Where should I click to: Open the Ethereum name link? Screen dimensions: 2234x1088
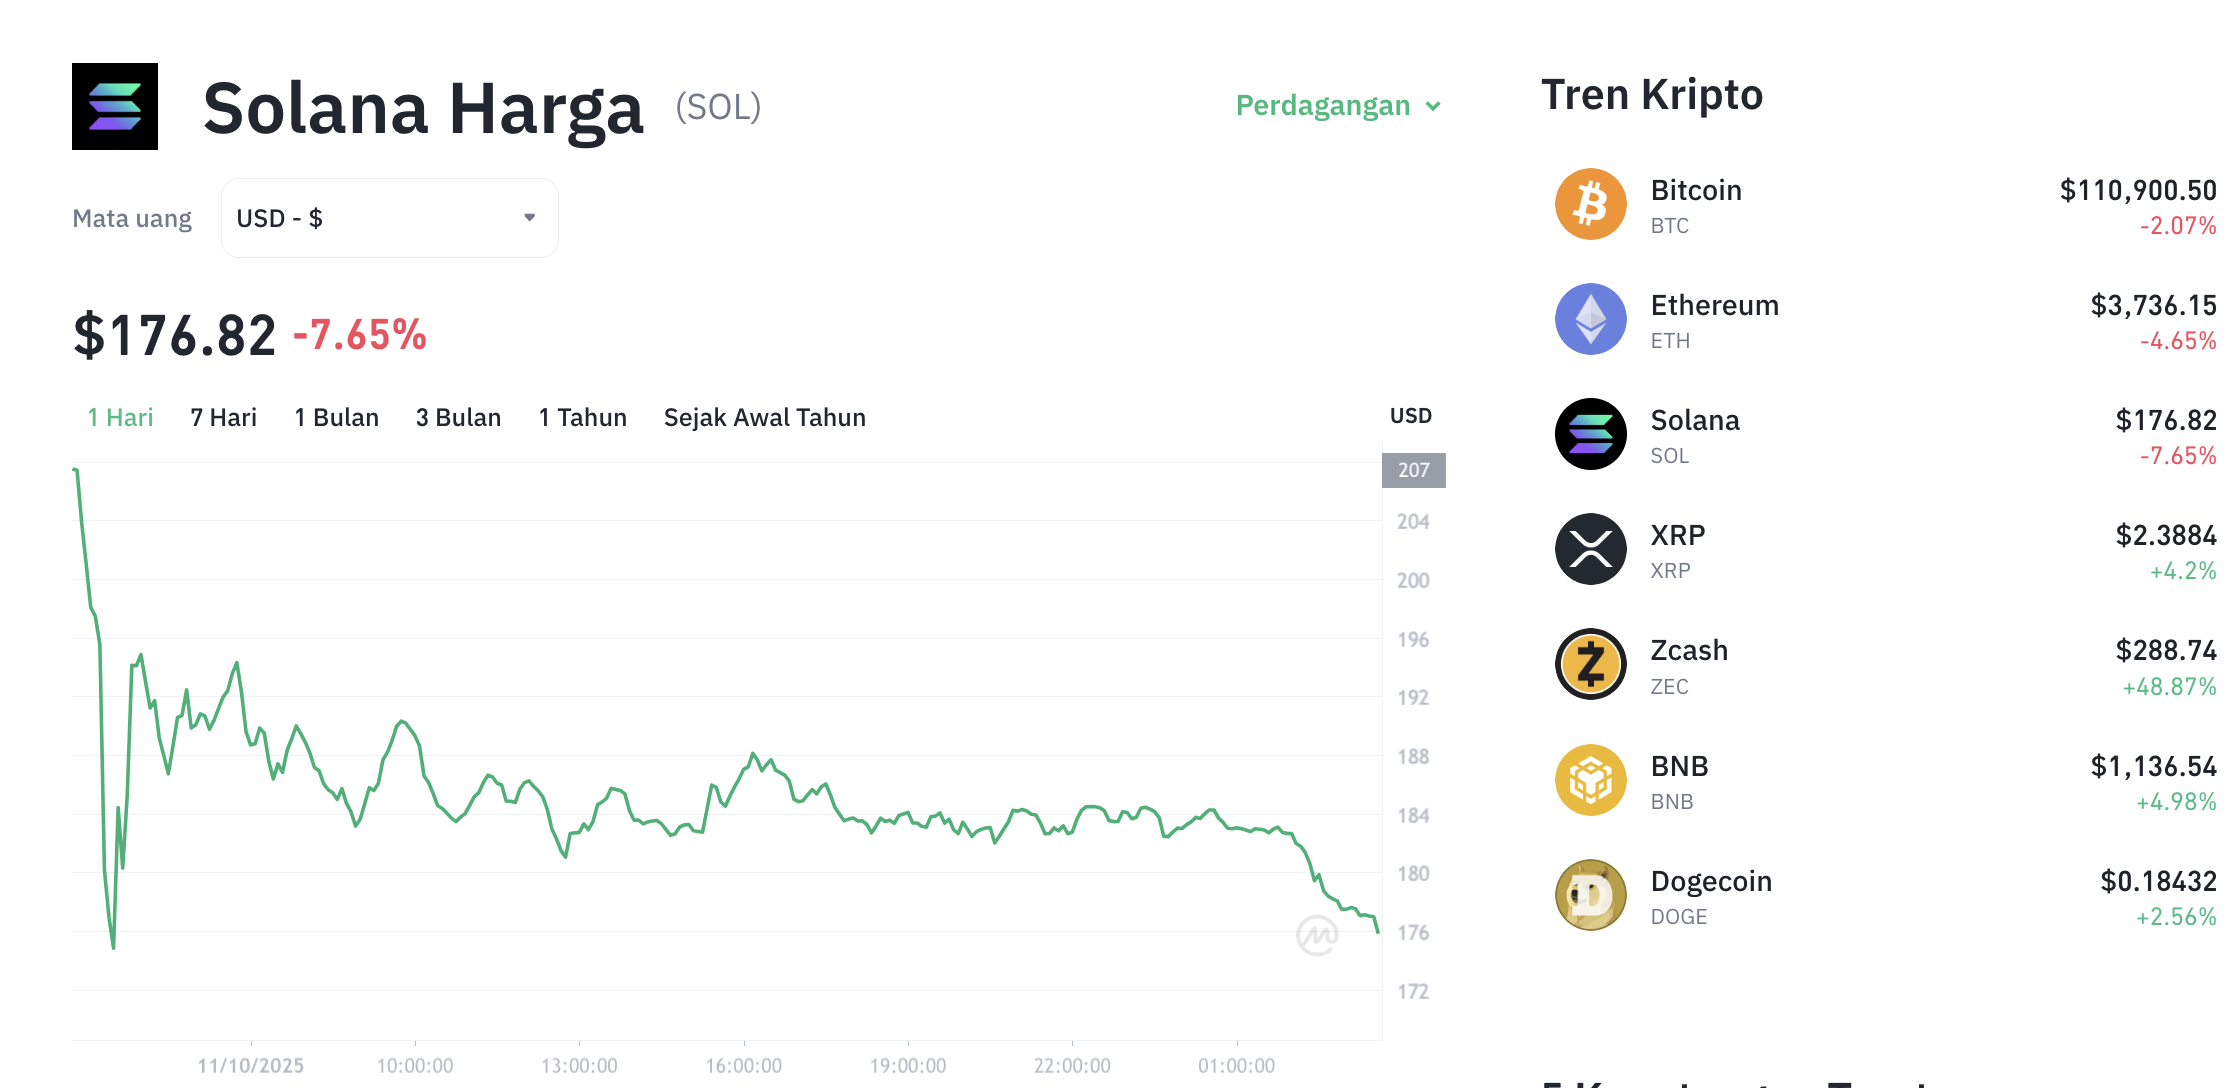click(1714, 306)
